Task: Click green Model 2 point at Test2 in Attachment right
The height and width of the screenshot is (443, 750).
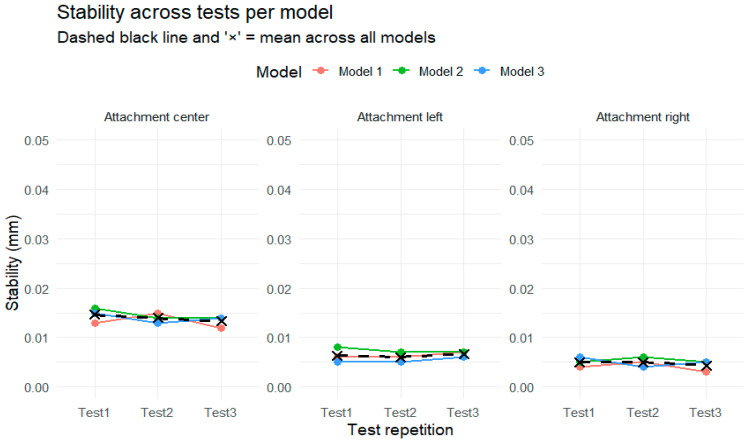Action: coord(643,357)
